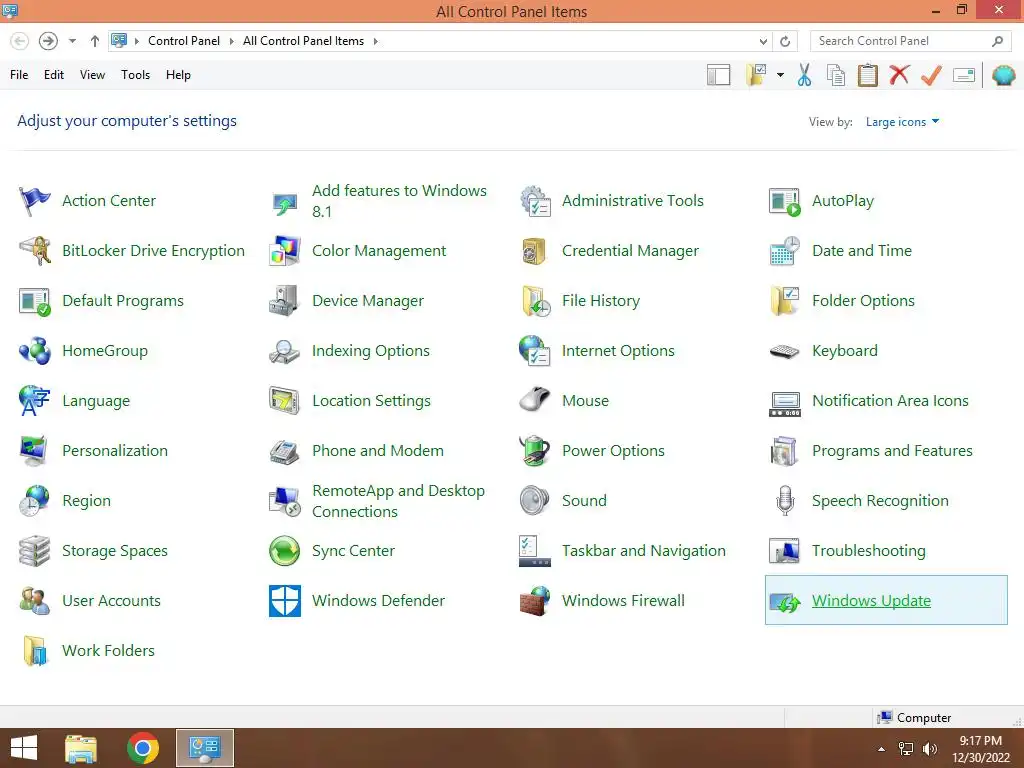The image size is (1024, 768).
Task: Open the HomeGroup icon
Action: (34, 351)
